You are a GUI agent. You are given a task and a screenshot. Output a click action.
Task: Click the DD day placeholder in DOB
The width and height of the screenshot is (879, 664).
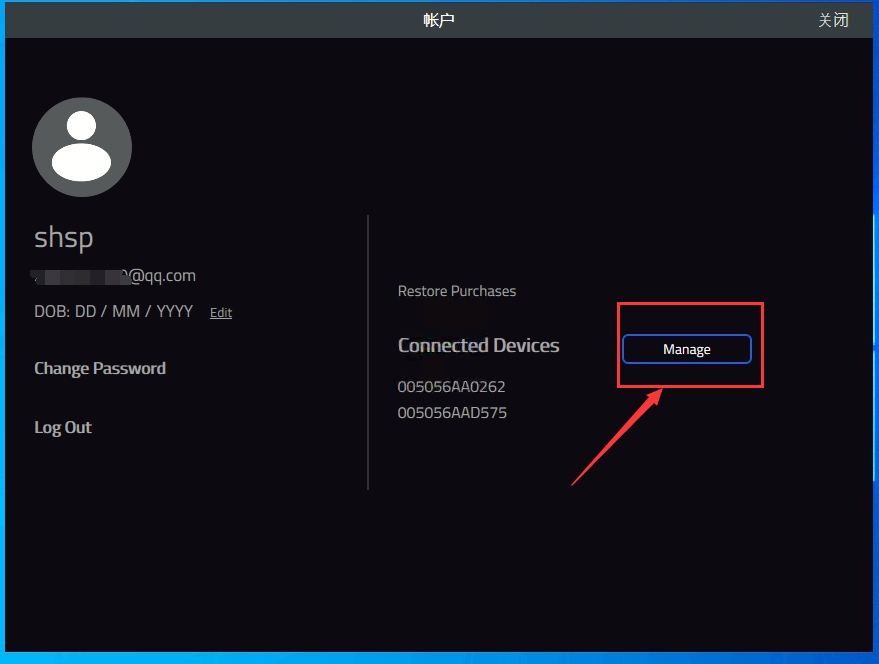click(86, 312)
